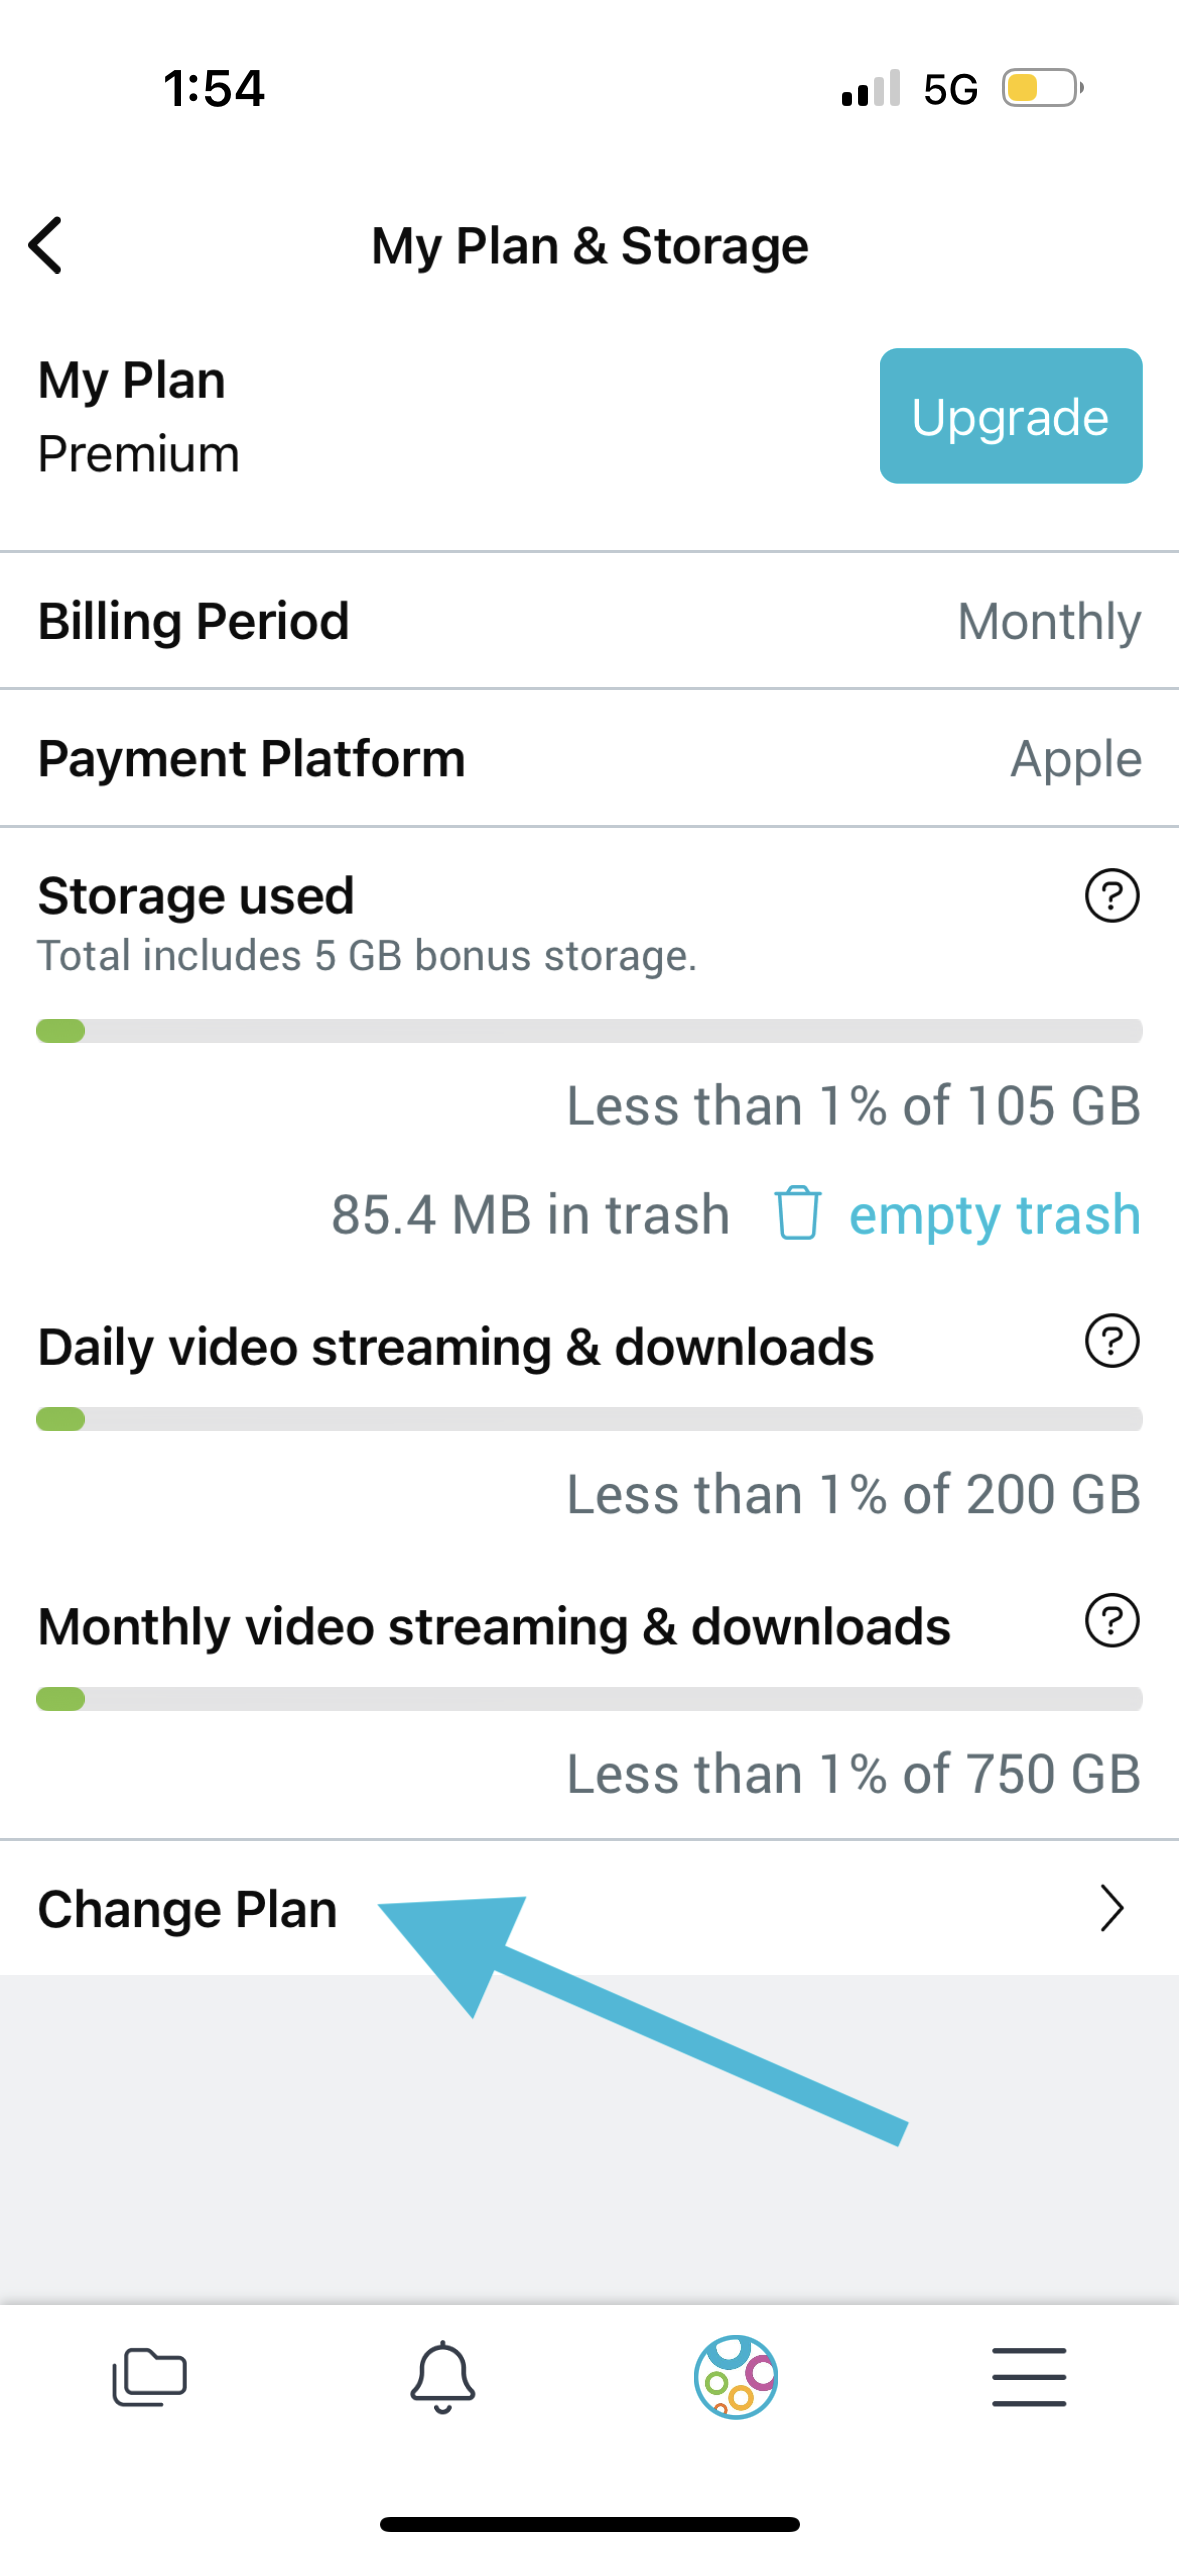Expand the Change Plan chevron
Image resolution: width=1179 pixels, height=2556 pixels.
(x=1111, y=1908)
